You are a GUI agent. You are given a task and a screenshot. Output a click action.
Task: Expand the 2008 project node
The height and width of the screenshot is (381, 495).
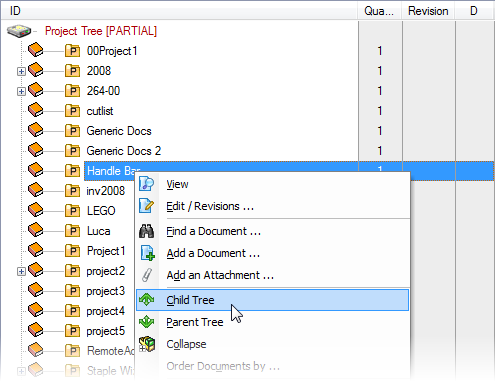point(21,71)
